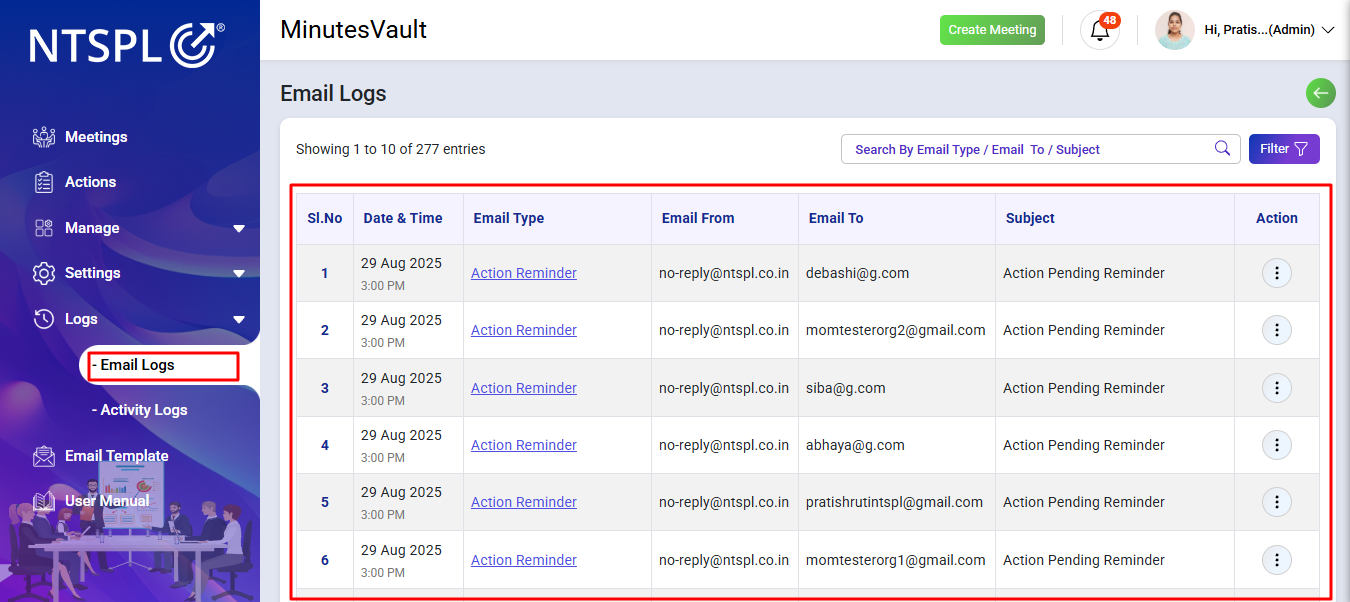Click the Create Meeting button
The width and height of the screenshot is (1350, 602).
click(x=992, y=30)
